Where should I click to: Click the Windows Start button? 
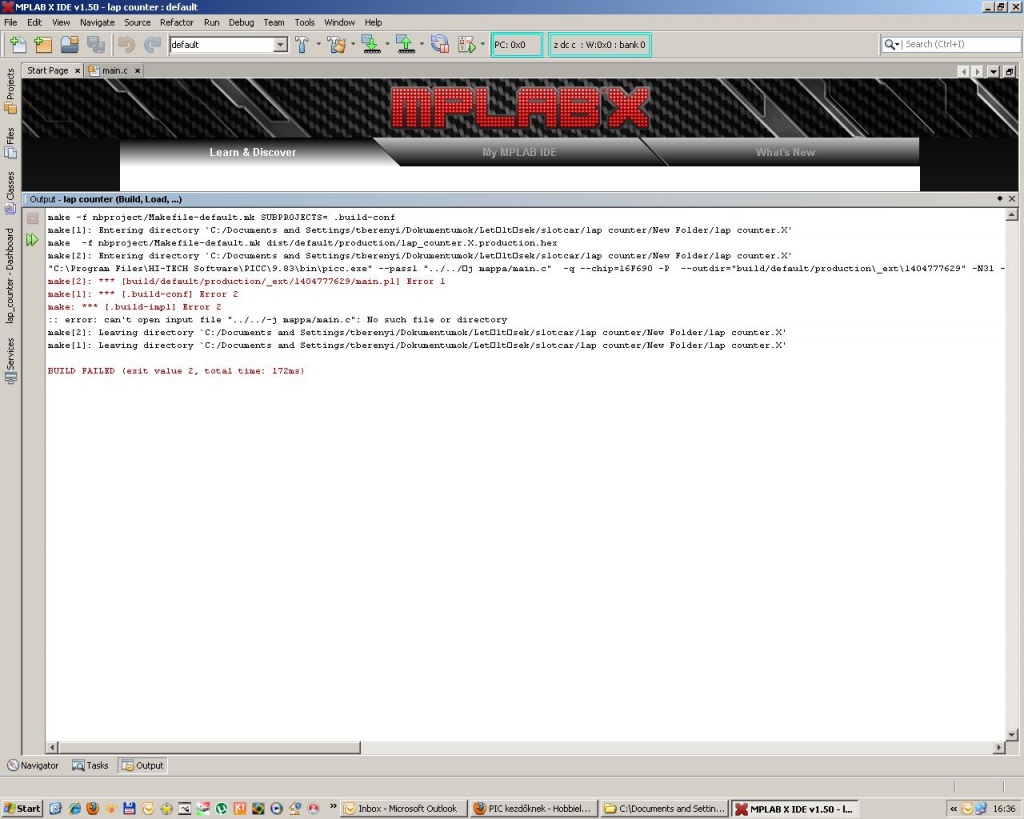22,809
